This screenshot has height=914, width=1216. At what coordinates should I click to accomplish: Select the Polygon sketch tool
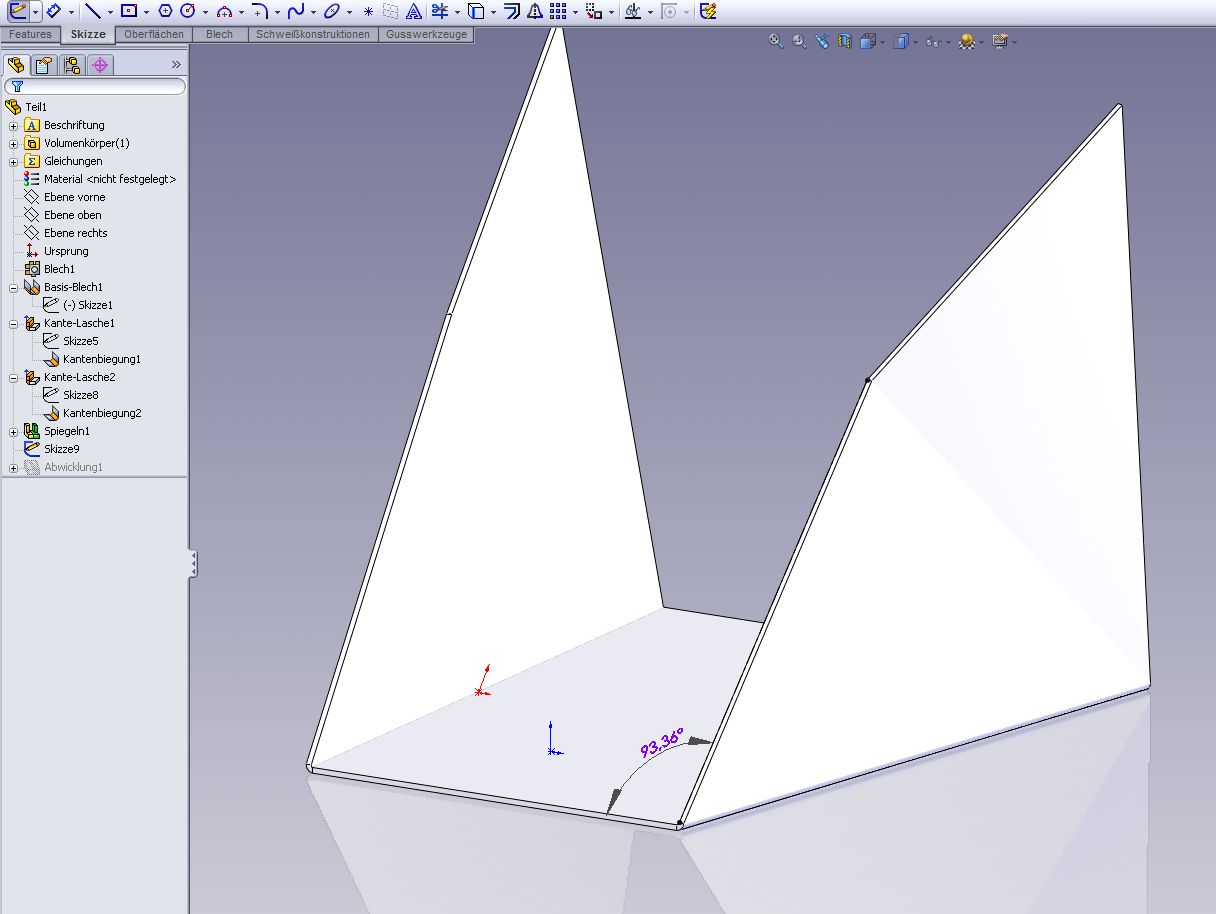coord(166,11)
